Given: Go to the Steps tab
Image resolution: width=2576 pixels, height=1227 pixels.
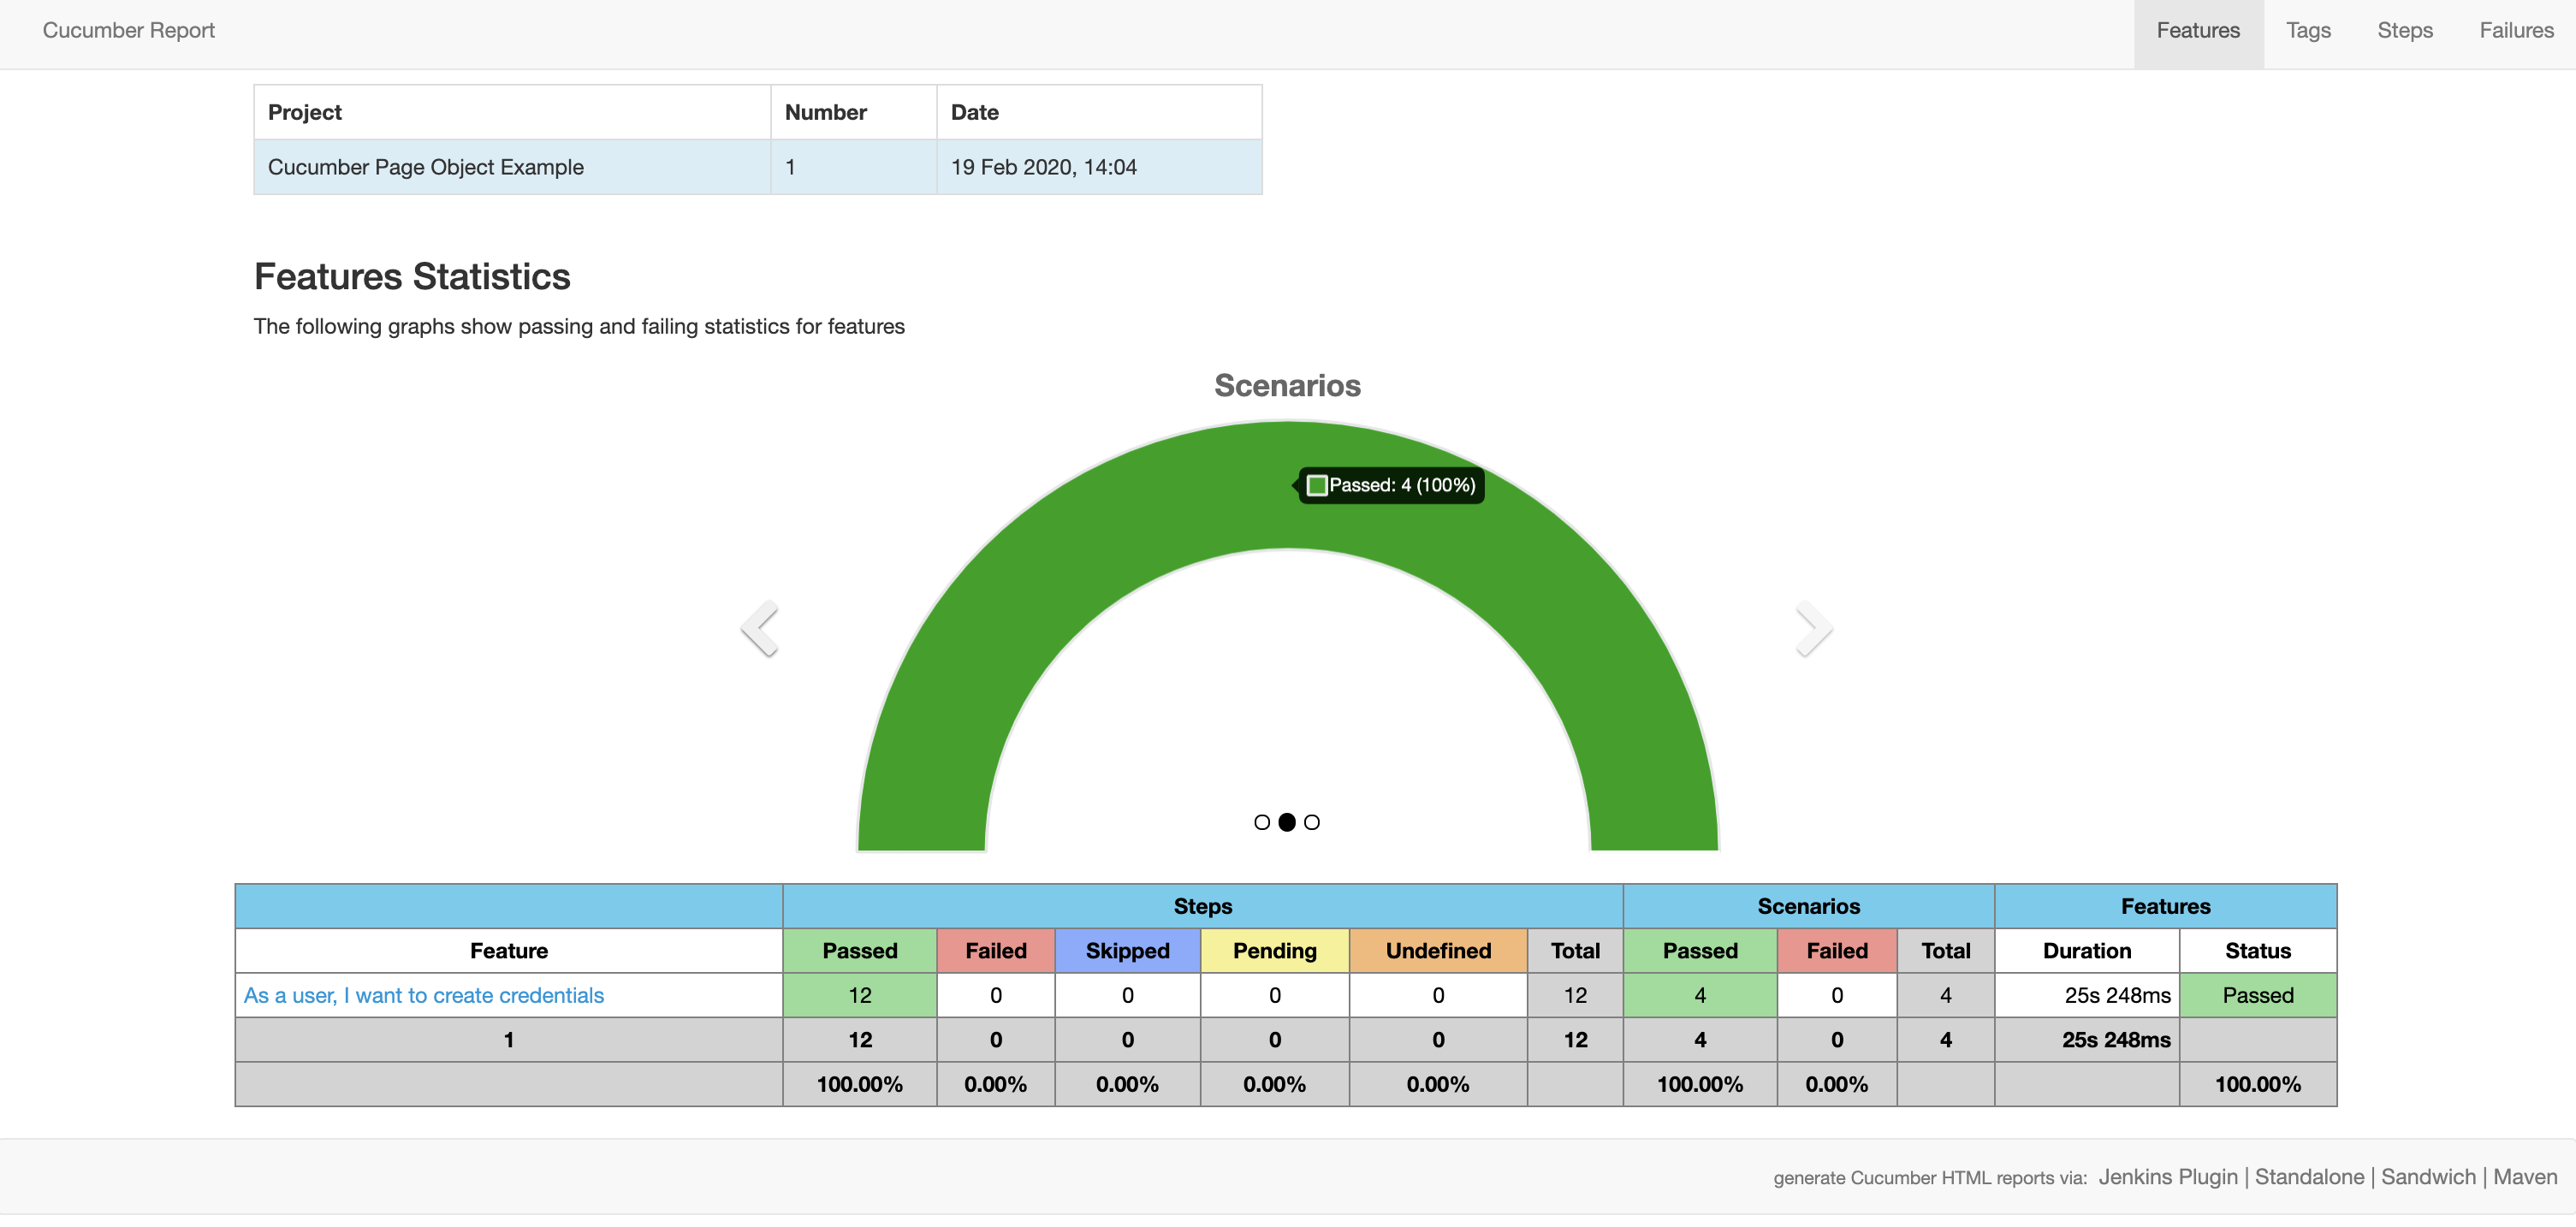Looking at the screenshot, I should [2404, 31].
